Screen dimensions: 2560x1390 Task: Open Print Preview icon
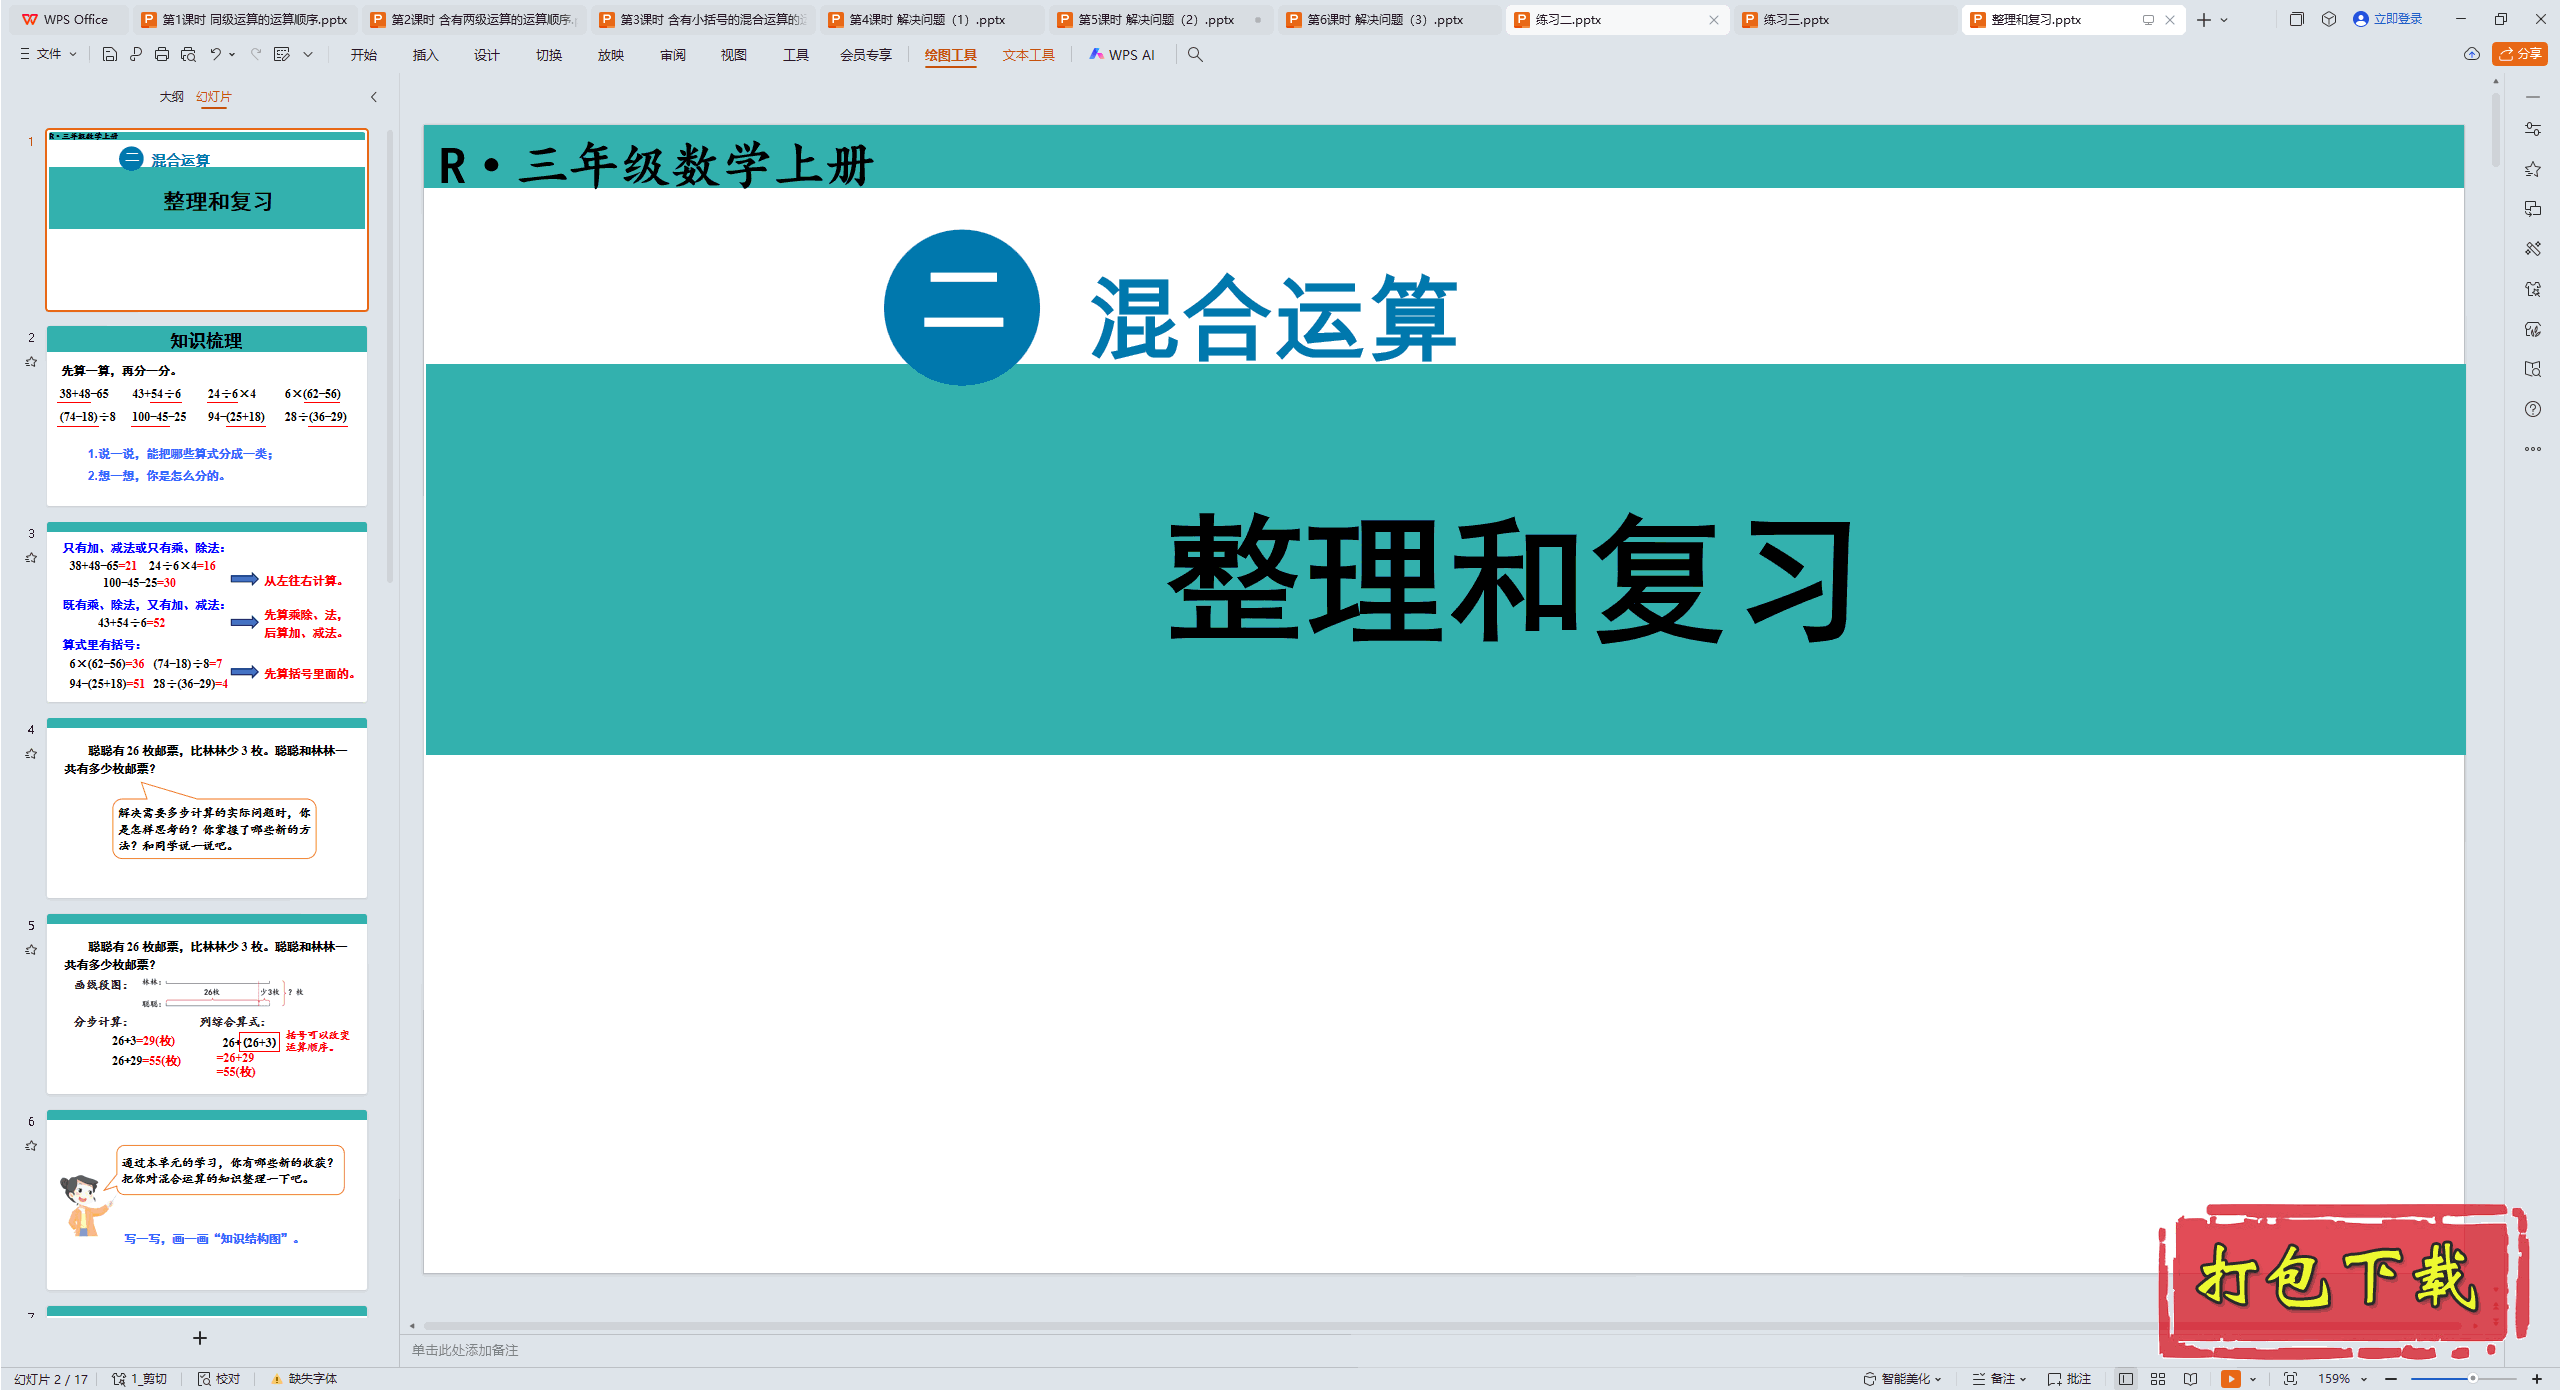[188, 55]
